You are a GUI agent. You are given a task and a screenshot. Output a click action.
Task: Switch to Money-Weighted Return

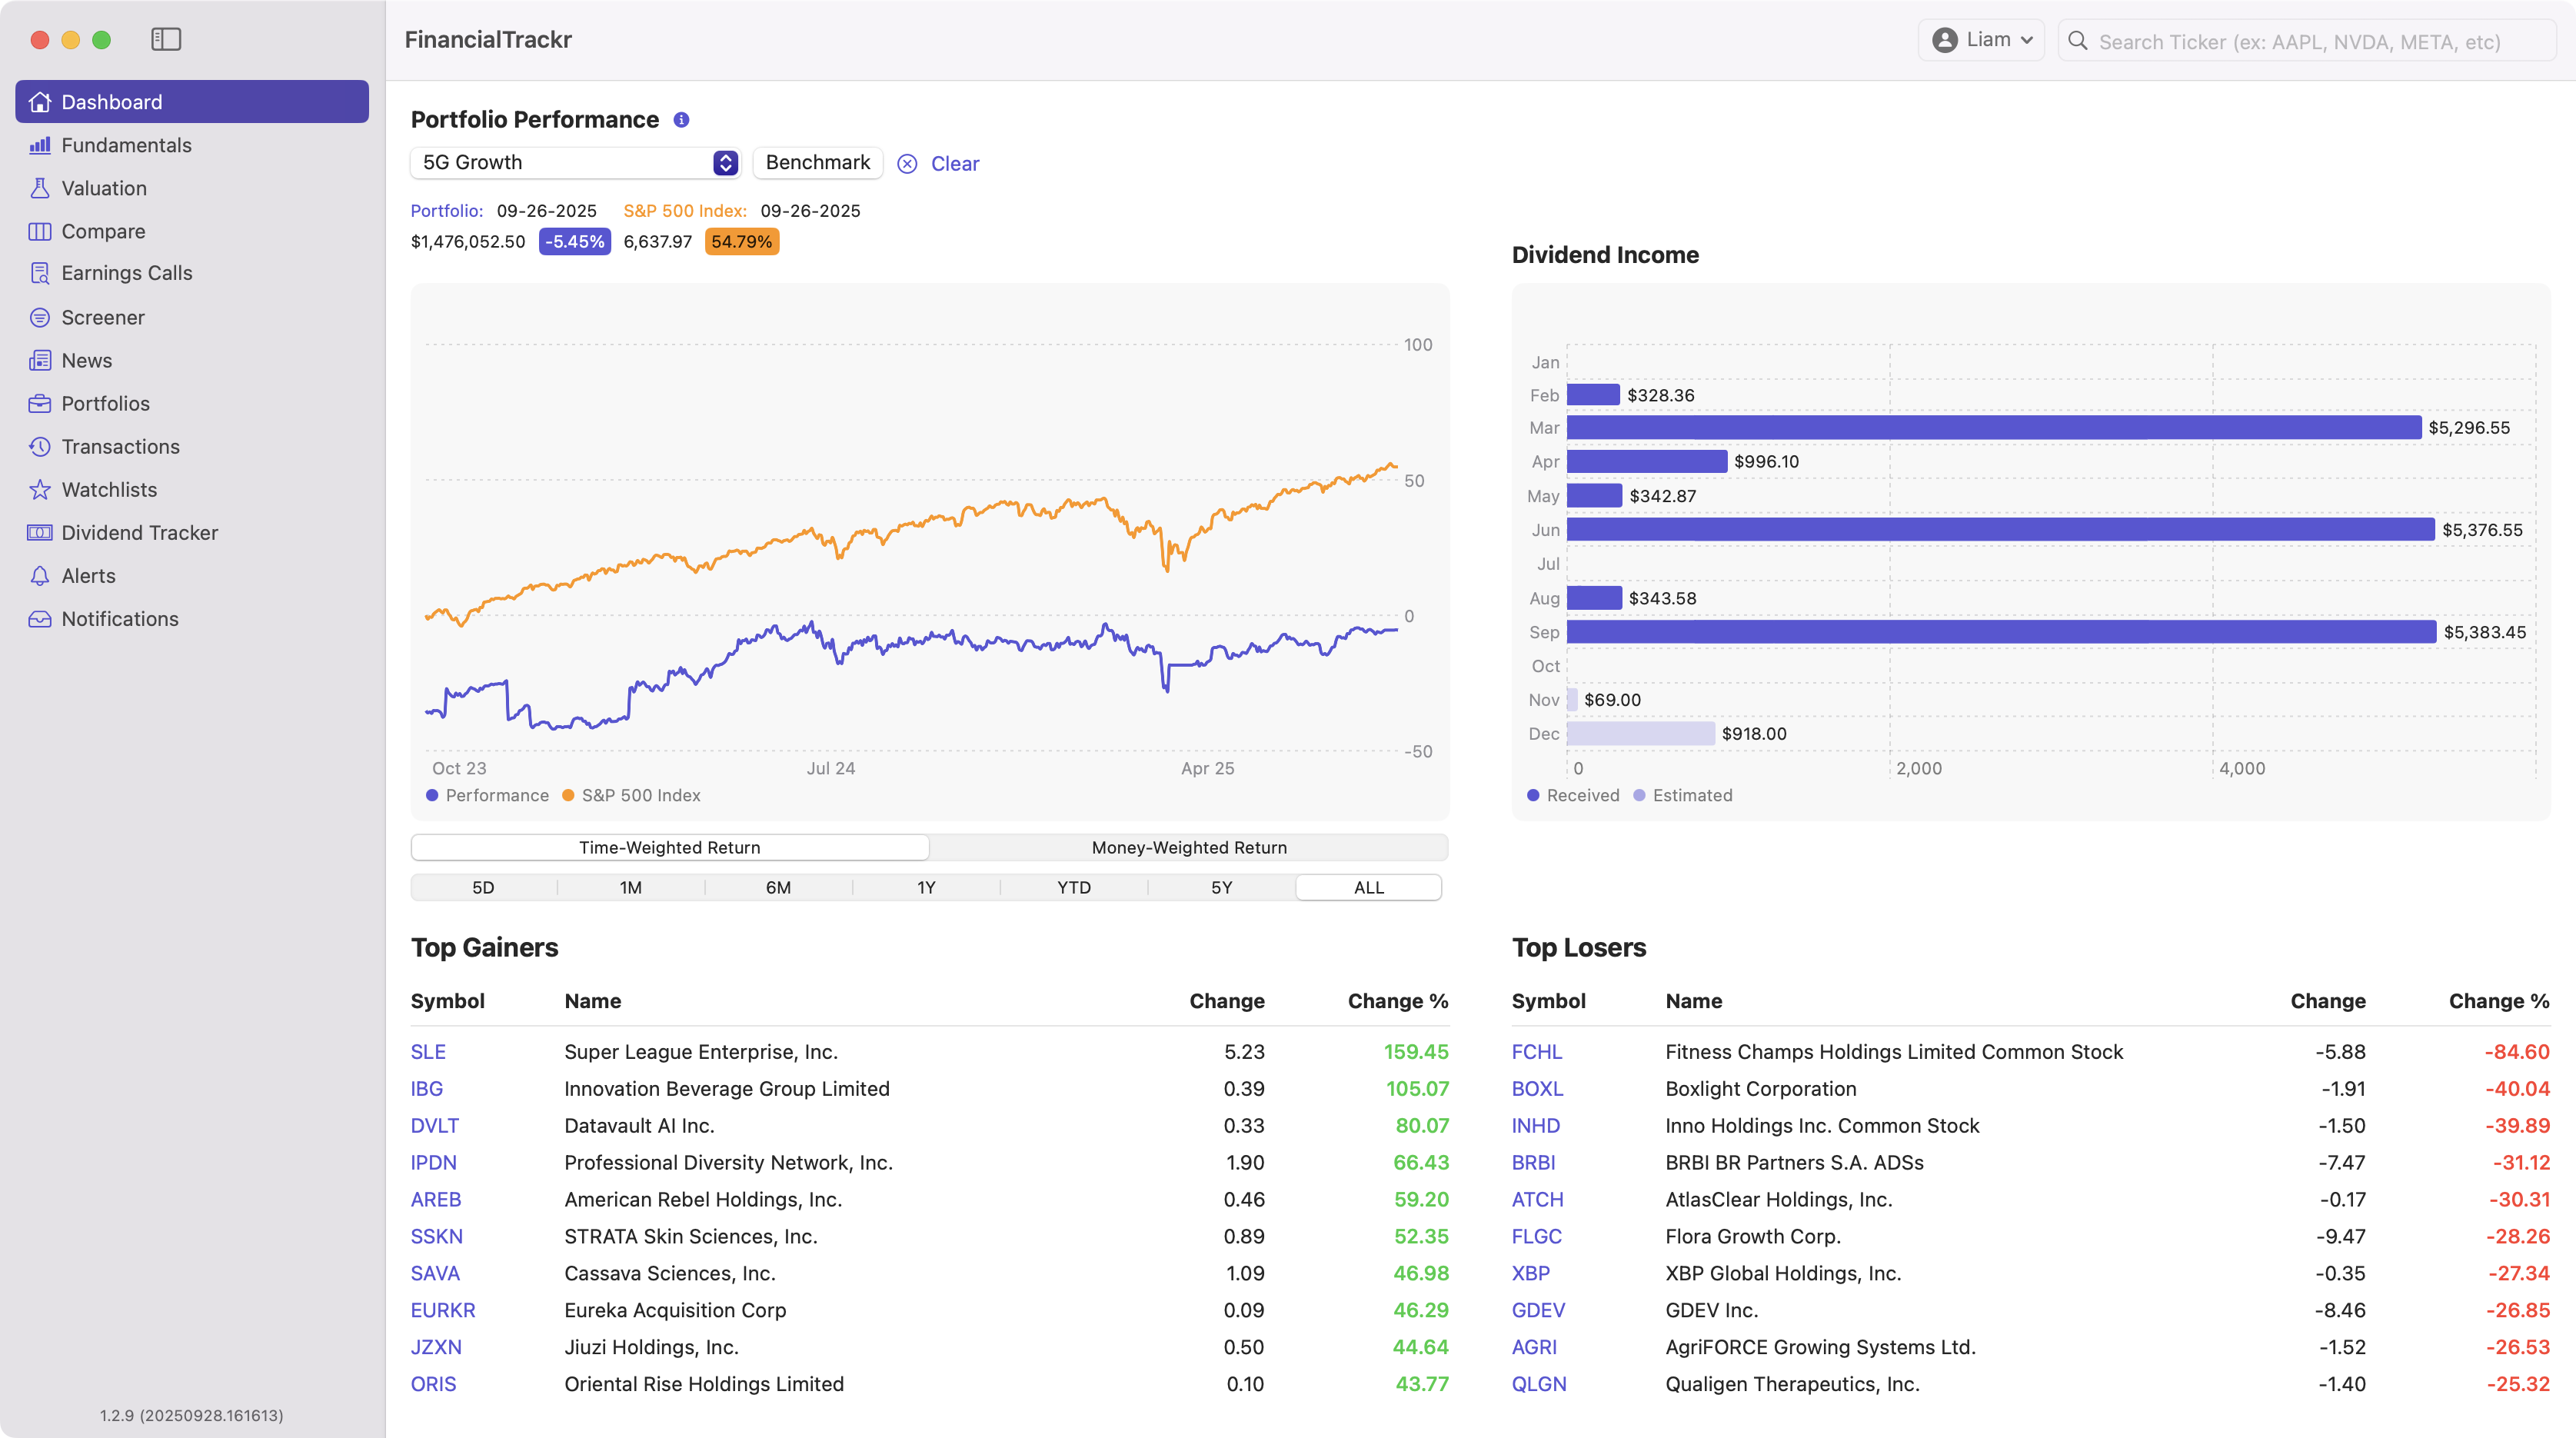[x=1188, y=847]
